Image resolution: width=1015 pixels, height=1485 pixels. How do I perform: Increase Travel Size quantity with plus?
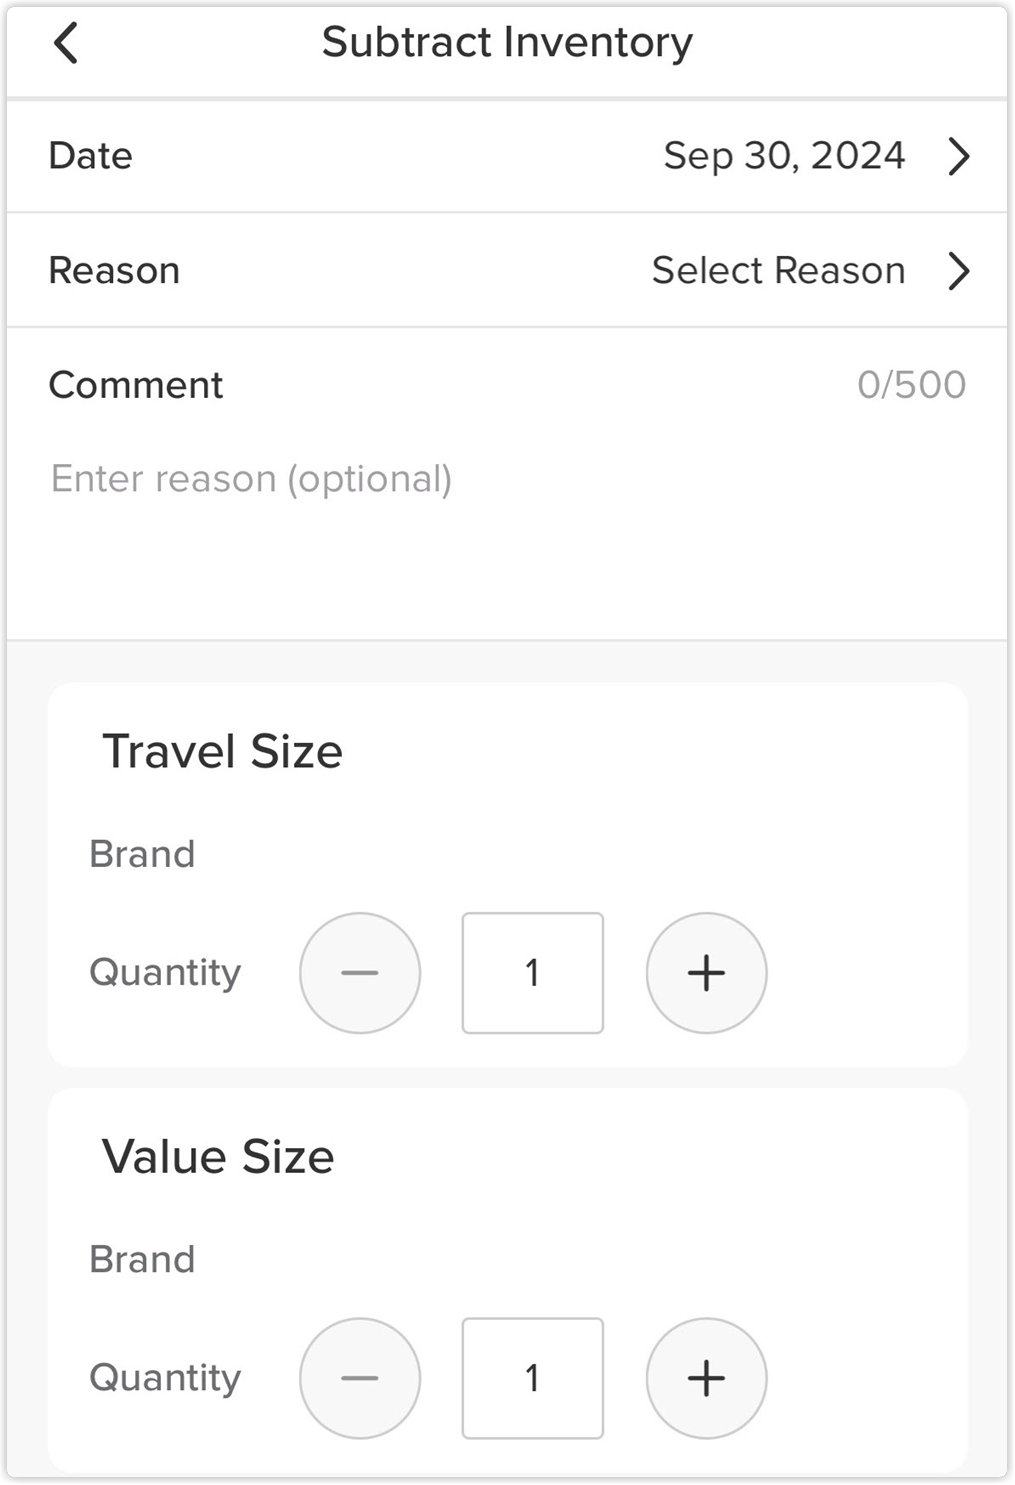[x=706, y=972]
